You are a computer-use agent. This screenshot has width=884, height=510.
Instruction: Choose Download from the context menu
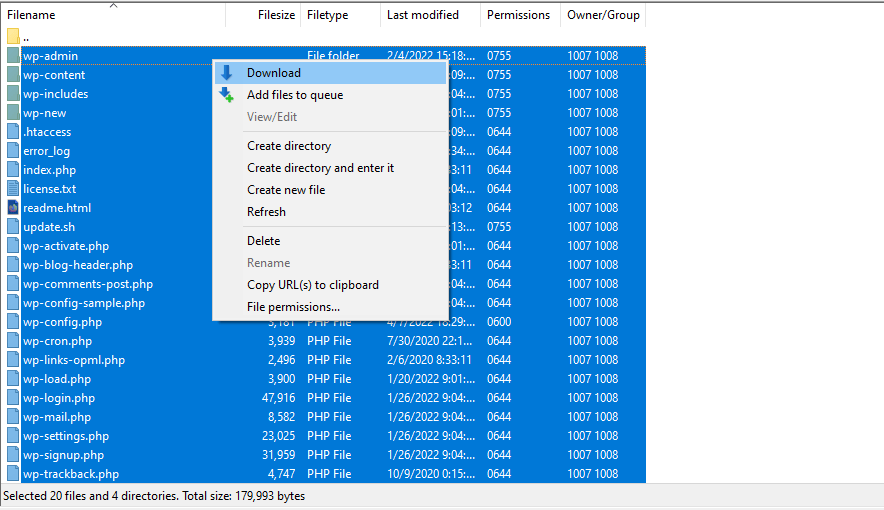point(330,73)
